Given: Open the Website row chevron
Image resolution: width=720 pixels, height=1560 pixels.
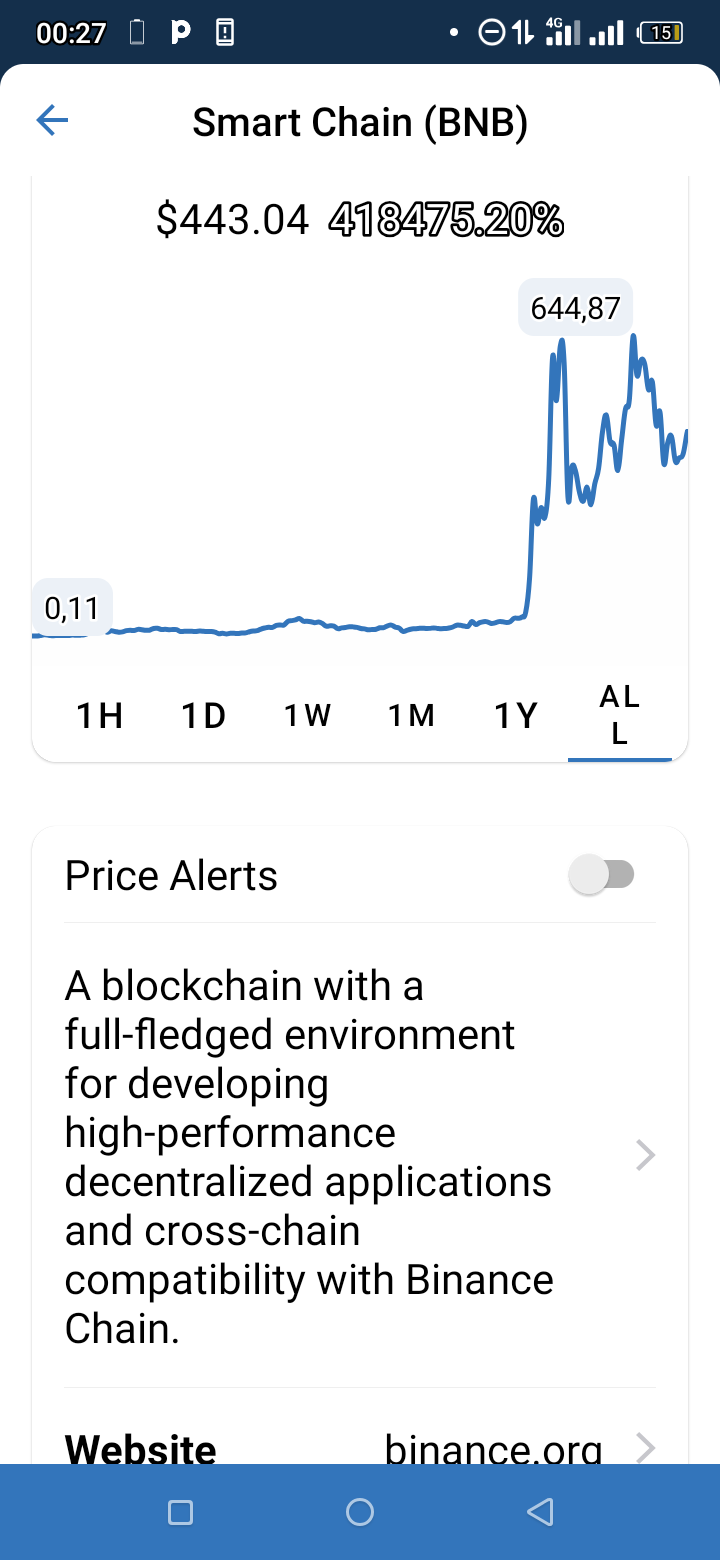Looking at the screenshot, I should tap(646, 1447).
